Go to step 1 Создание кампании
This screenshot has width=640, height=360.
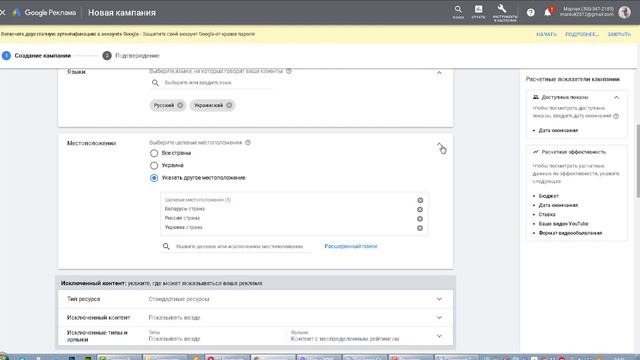tap(37, 56)
